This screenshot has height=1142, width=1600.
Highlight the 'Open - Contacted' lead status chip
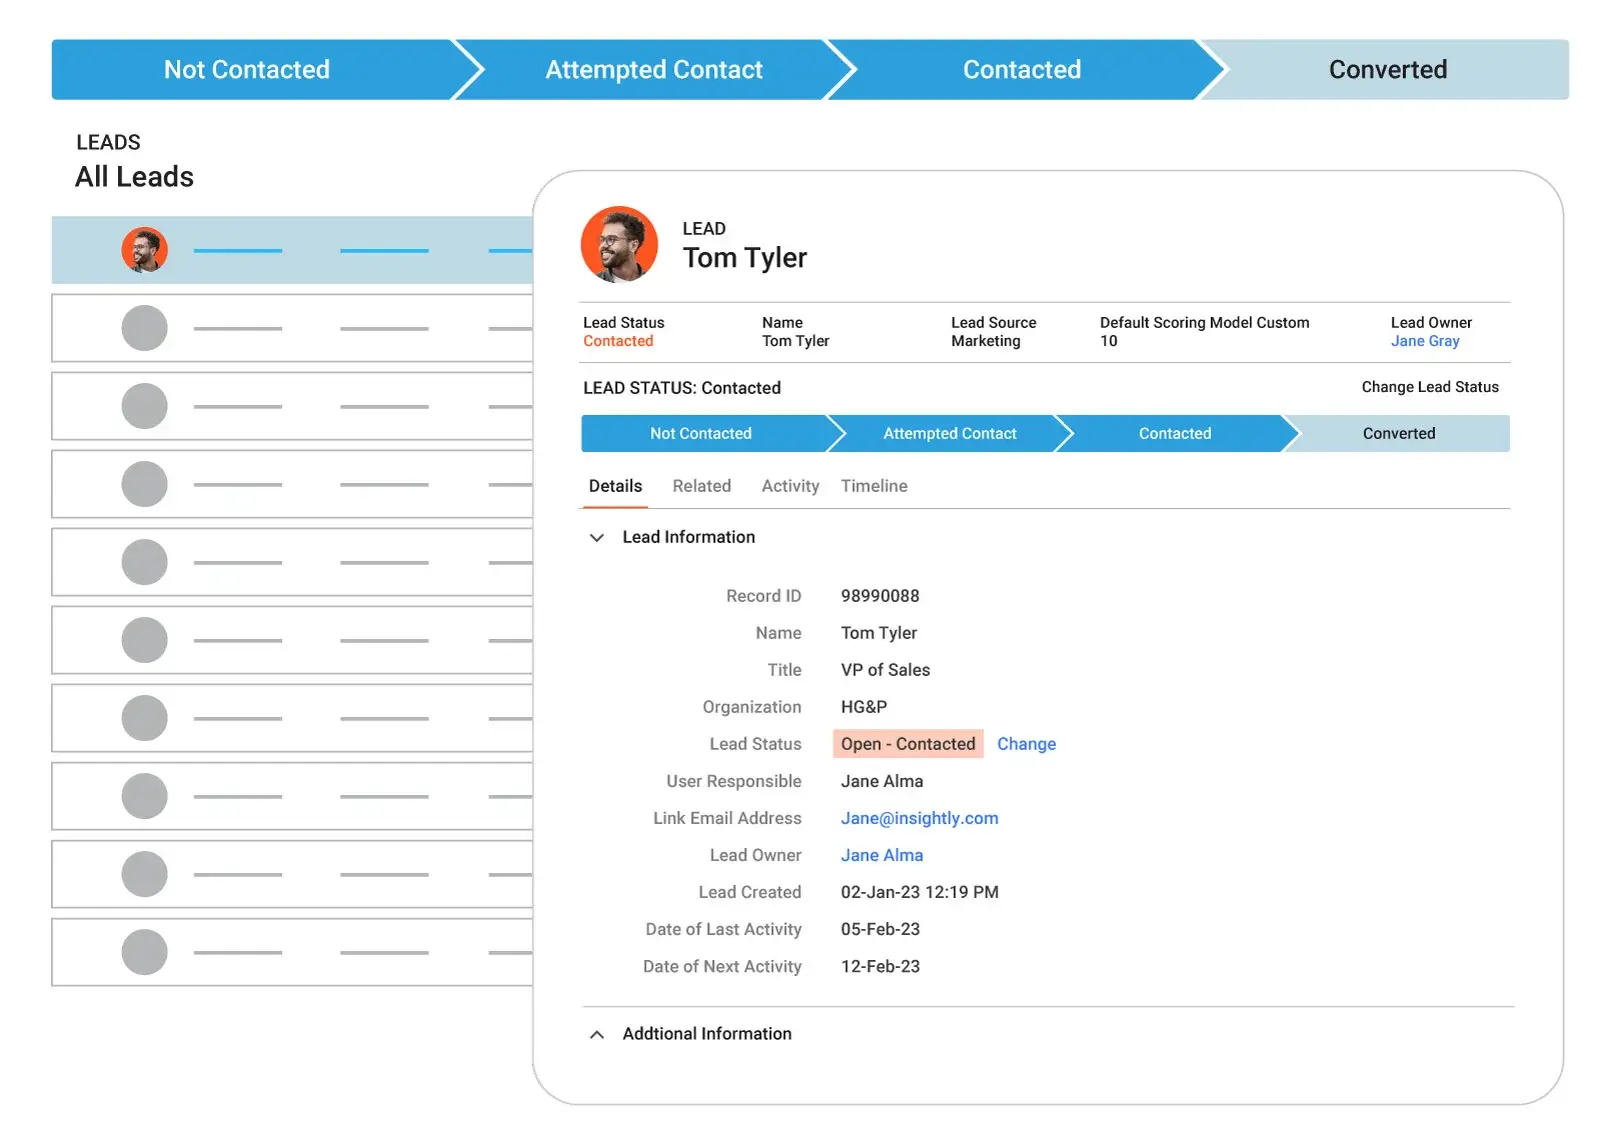(907, 743)
